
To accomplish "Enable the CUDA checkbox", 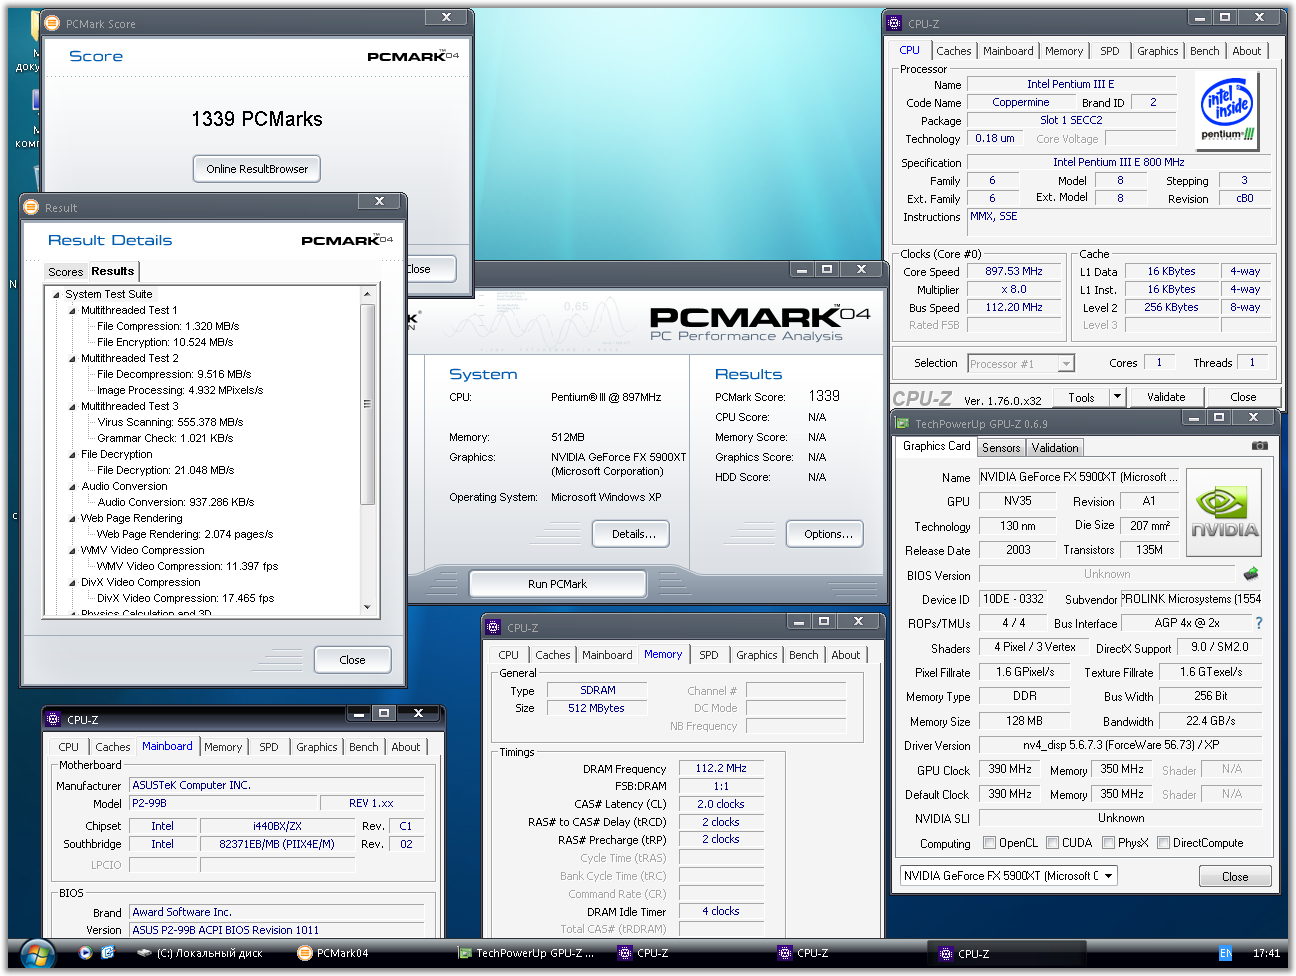I will point(1052,843).
